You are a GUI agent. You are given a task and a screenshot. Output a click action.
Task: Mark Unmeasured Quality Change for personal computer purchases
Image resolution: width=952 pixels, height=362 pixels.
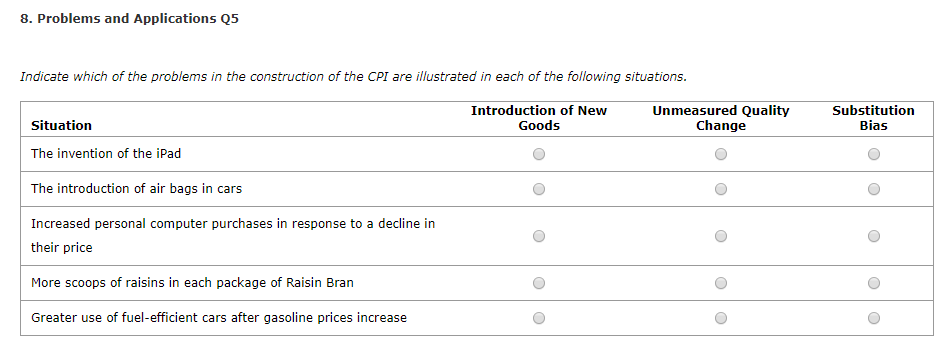click(721, 236)
